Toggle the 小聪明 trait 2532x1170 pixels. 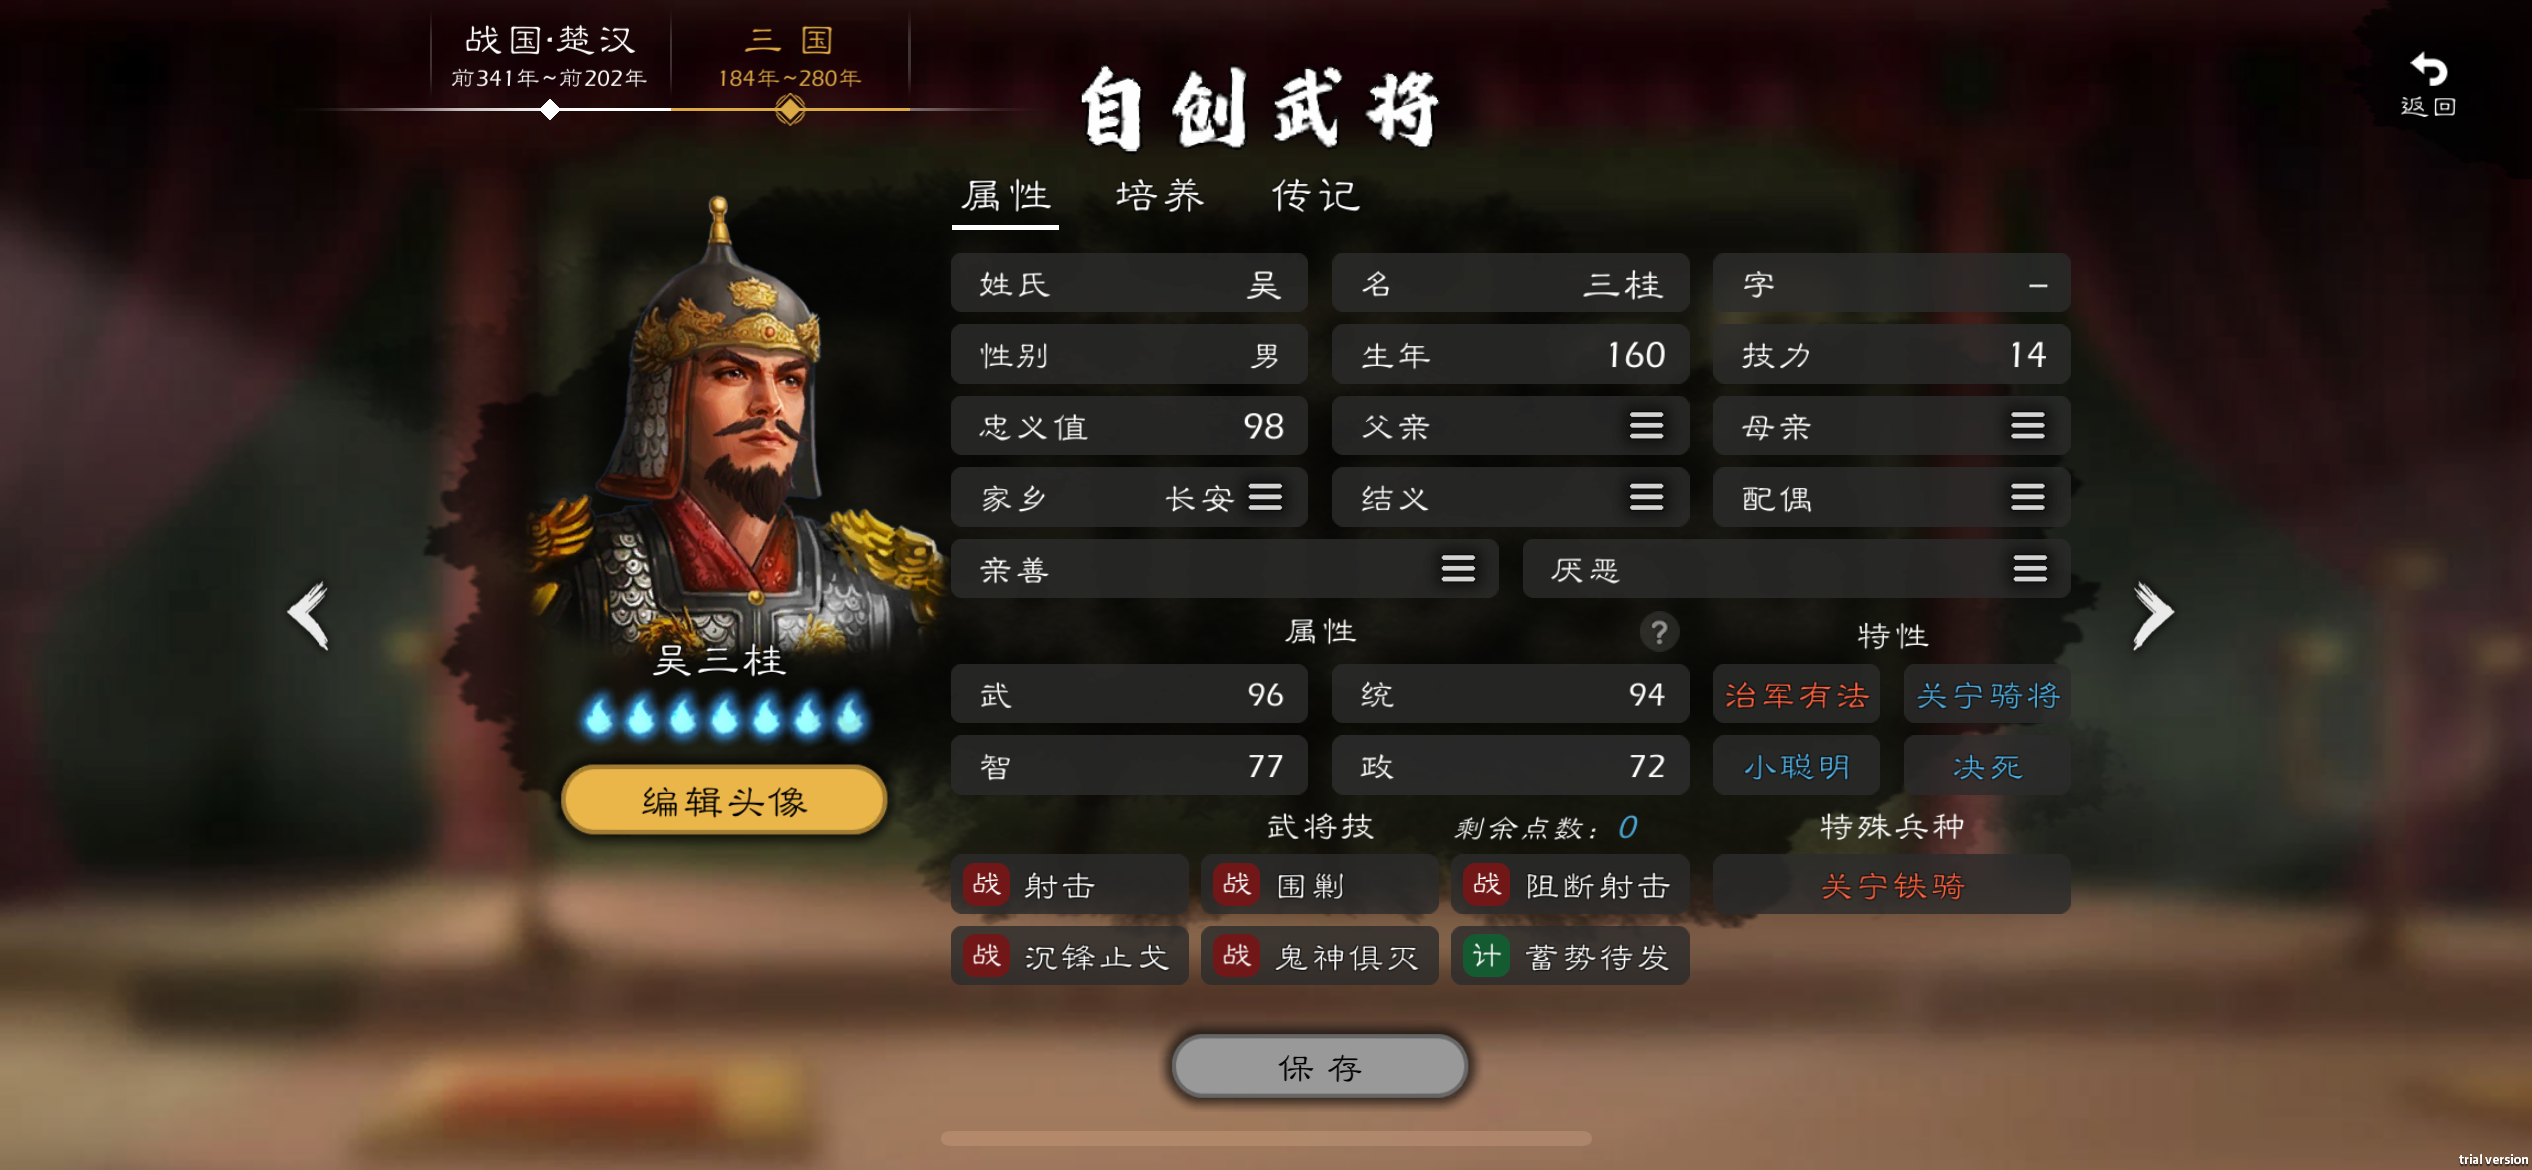1796,766
